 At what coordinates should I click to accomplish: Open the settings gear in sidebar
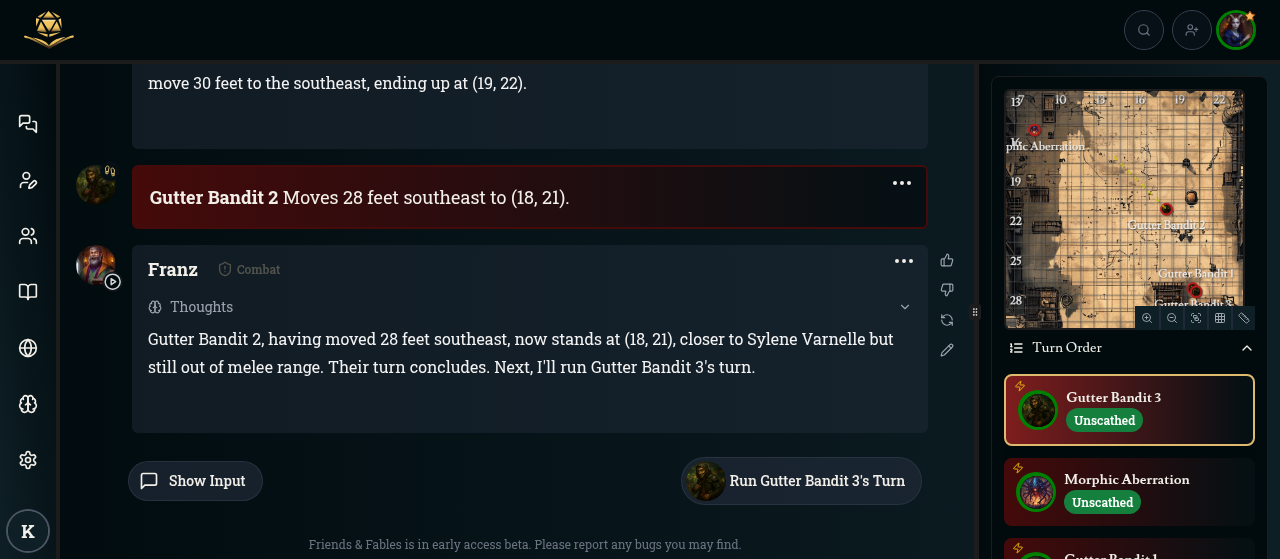(x=28, y=460)
